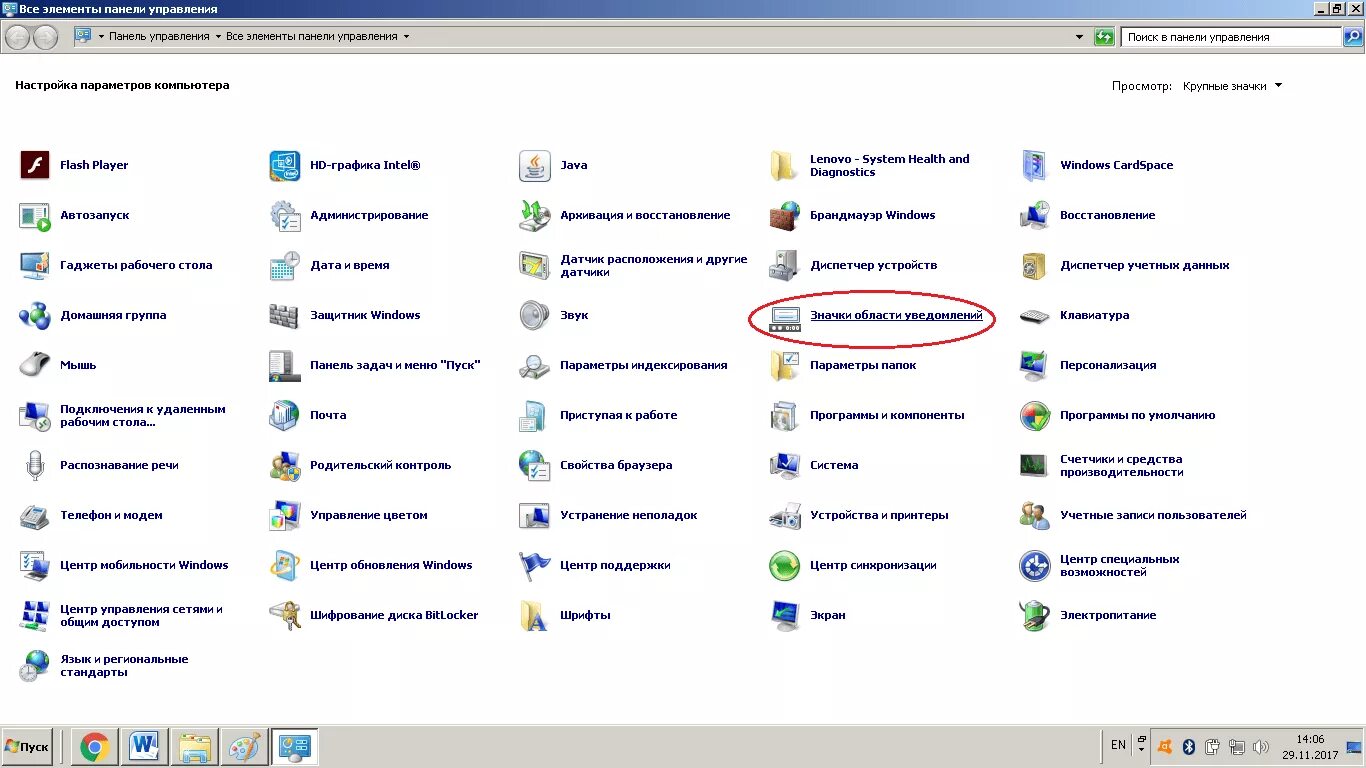1366x768 pixels.
Task: Click the Мышь mouse icon
Action: point(35,365)
